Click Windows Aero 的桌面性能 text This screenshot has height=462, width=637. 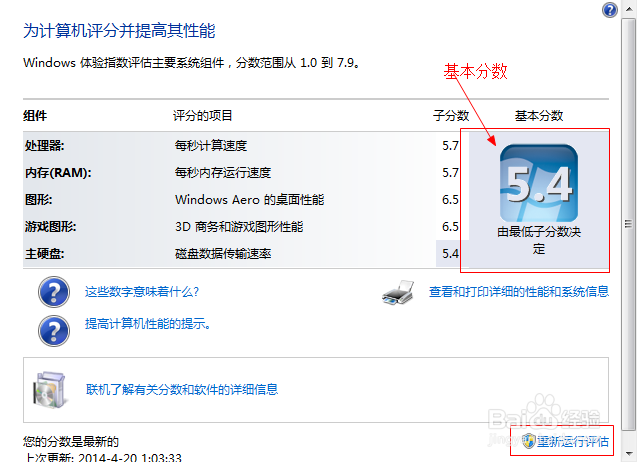(249, 200)
